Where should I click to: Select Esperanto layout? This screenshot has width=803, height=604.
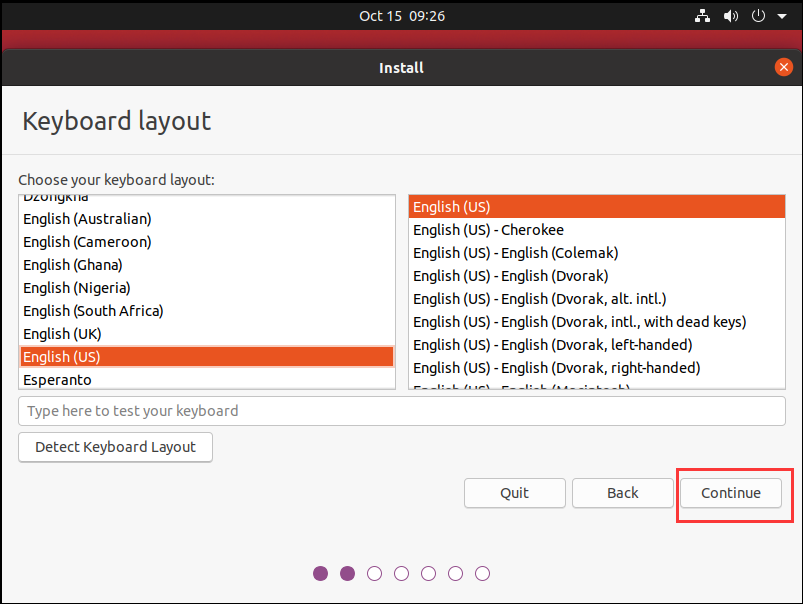(207, 380)
